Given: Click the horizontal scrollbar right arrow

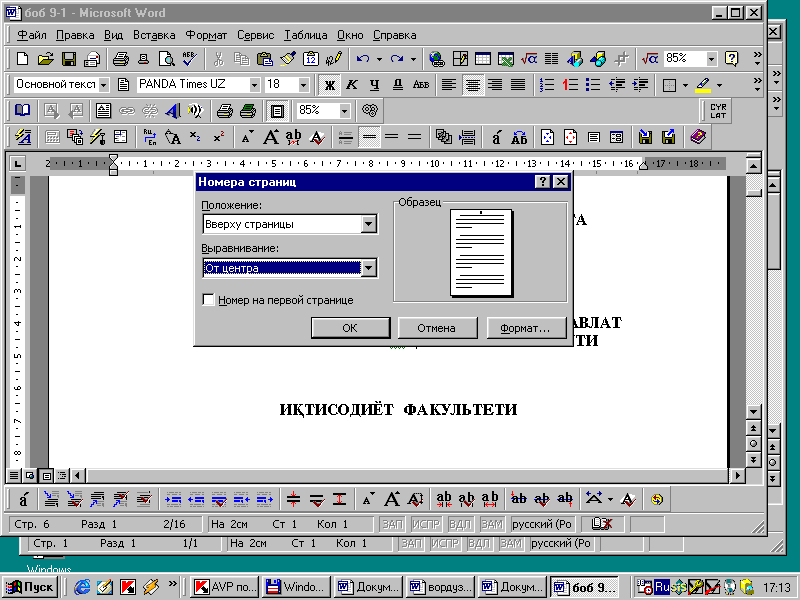Looking at the screenshot, I should (737, 476).
